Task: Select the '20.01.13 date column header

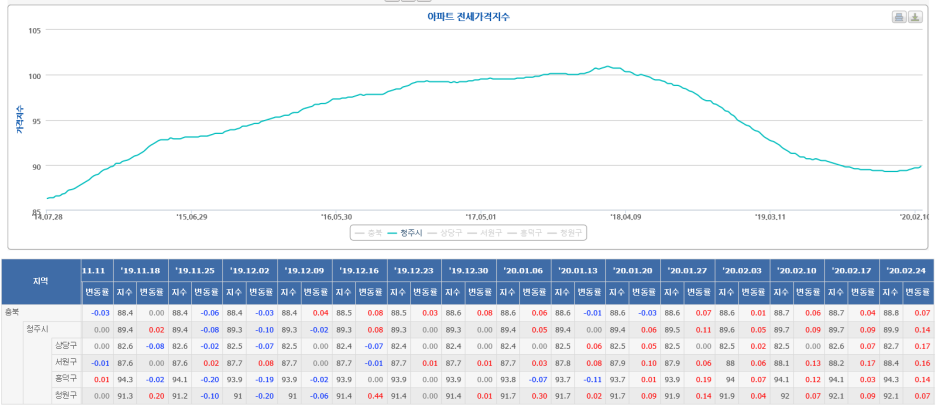Action: (578, 270)
